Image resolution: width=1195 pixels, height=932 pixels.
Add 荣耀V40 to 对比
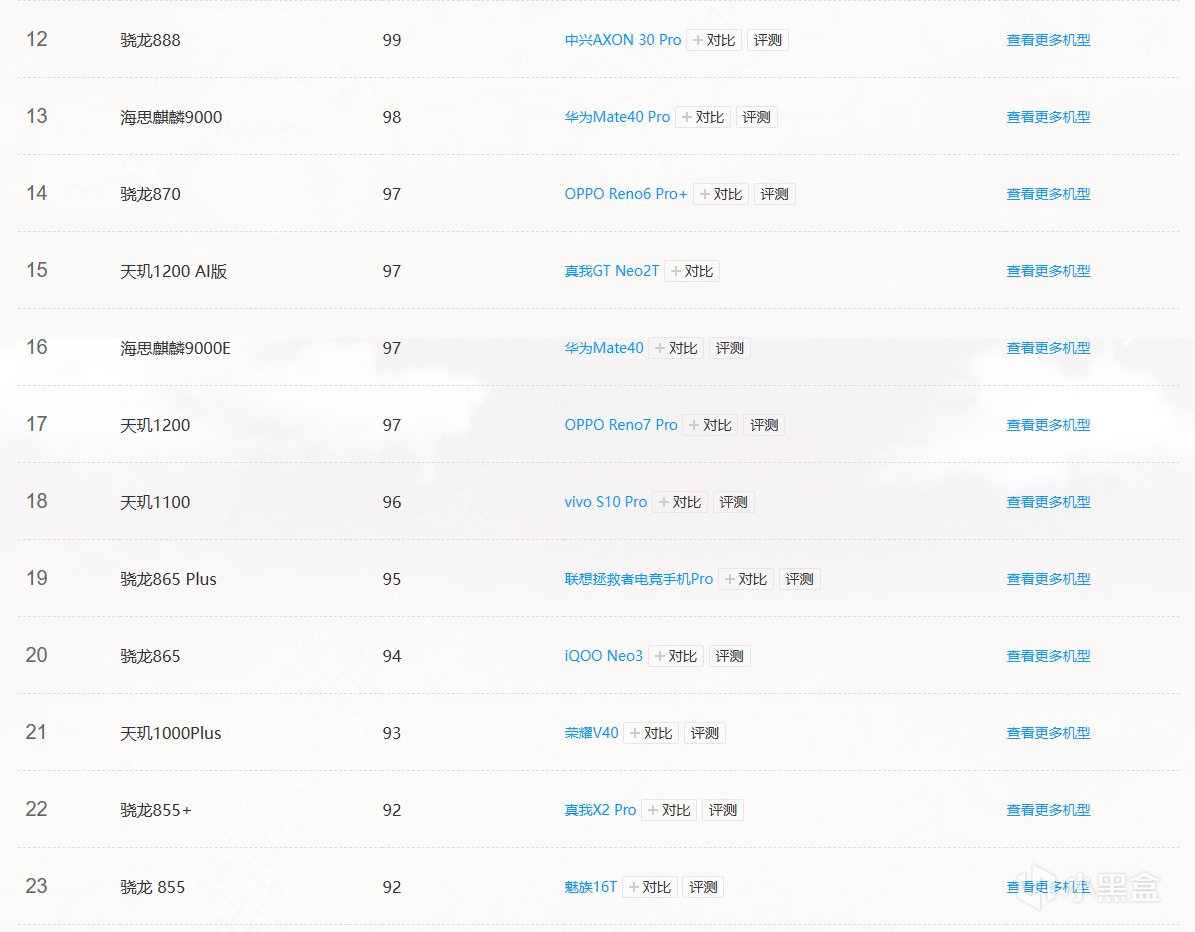click(651, 733)
